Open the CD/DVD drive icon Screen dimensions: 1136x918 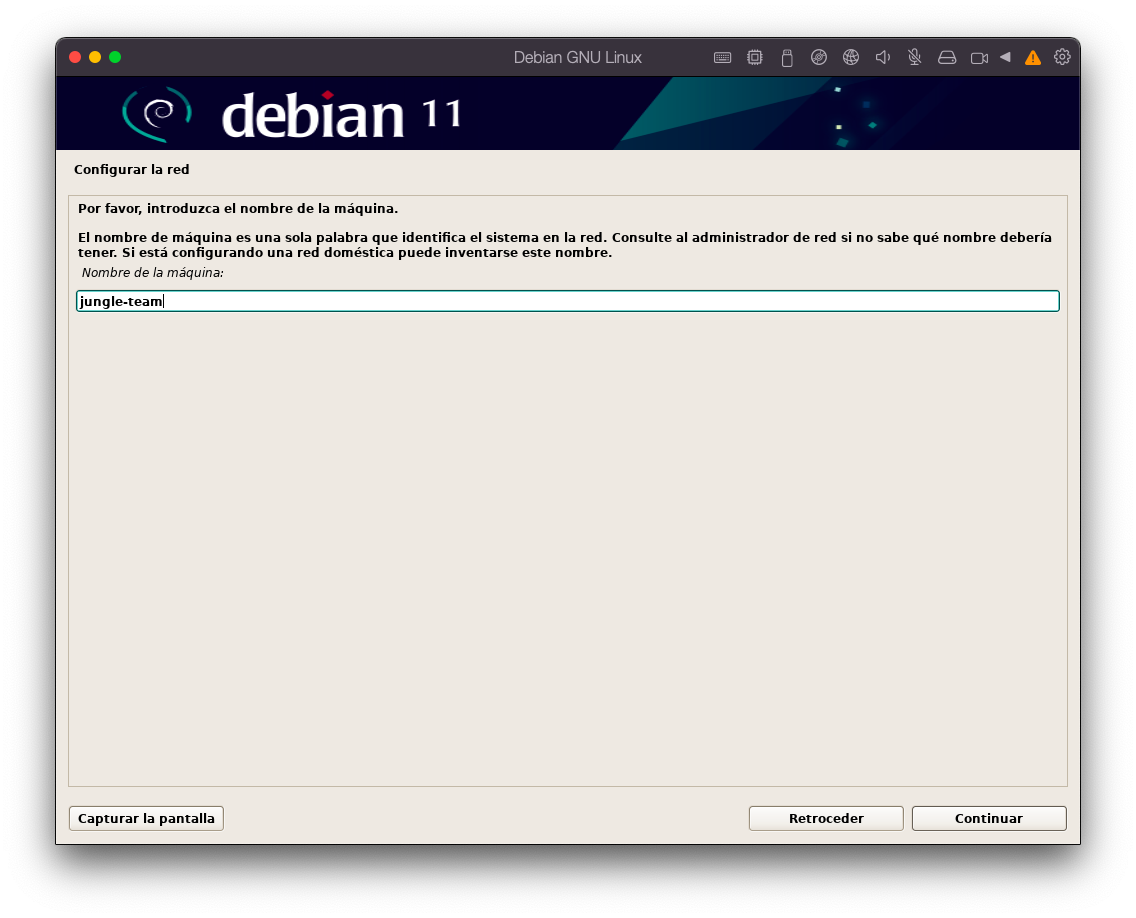click(x=819, y=57)
